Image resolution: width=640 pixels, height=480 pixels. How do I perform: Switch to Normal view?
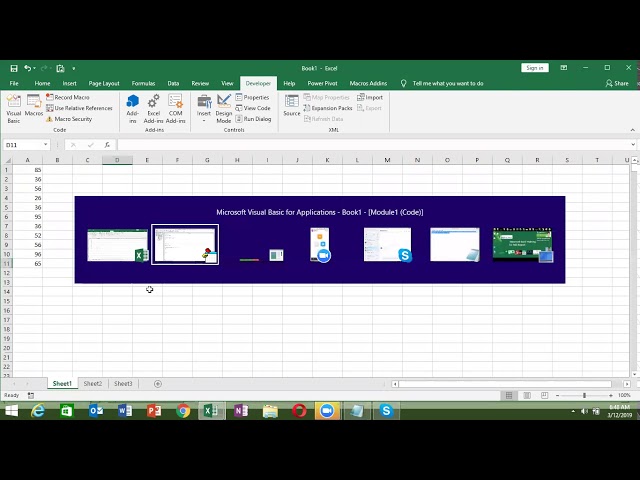(x=509, y=395)
